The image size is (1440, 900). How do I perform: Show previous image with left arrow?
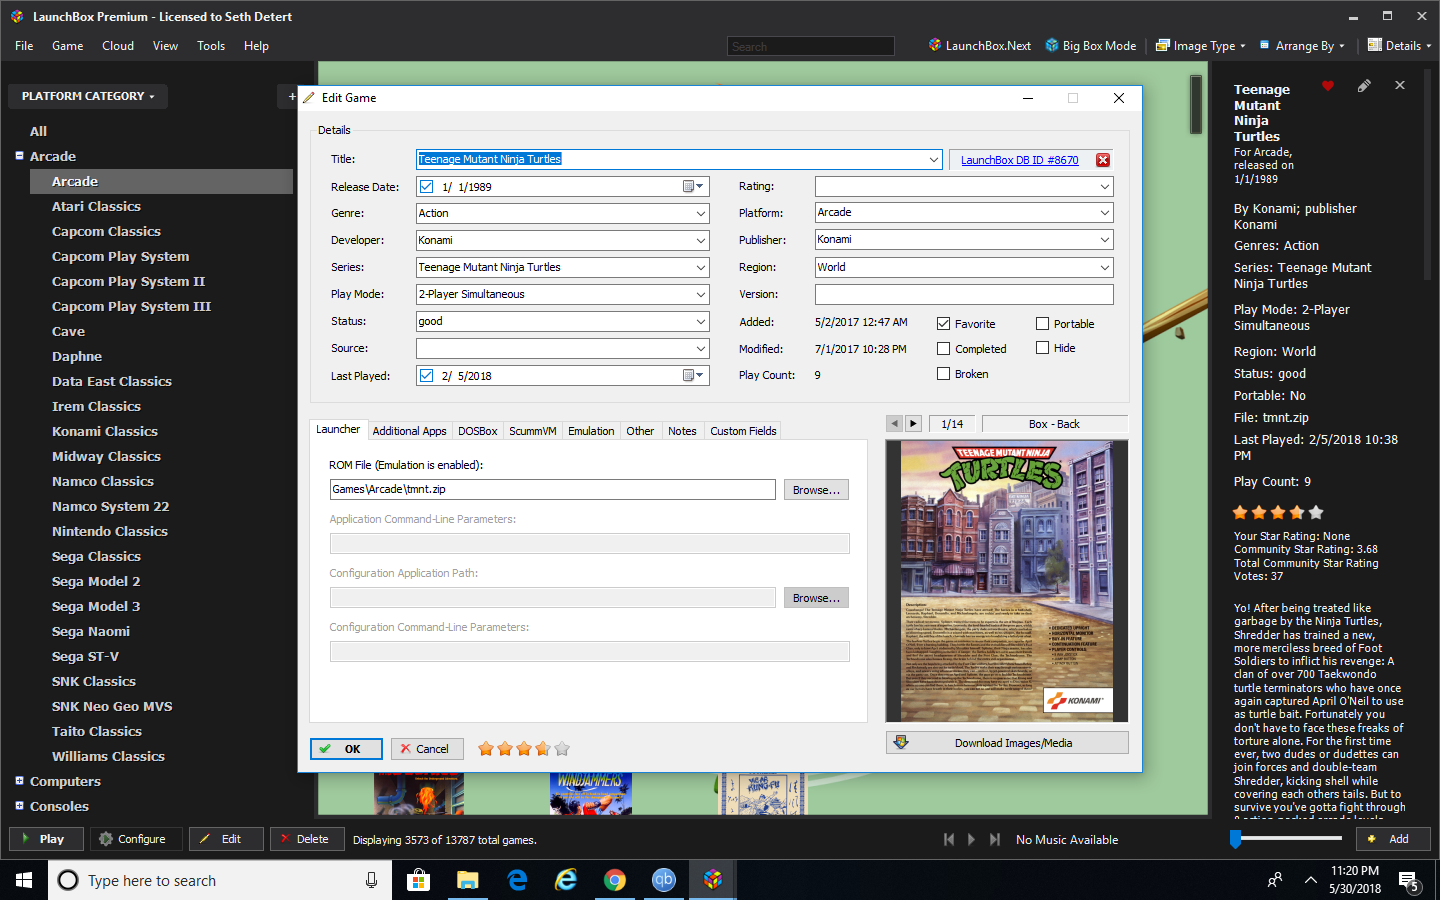895,424
